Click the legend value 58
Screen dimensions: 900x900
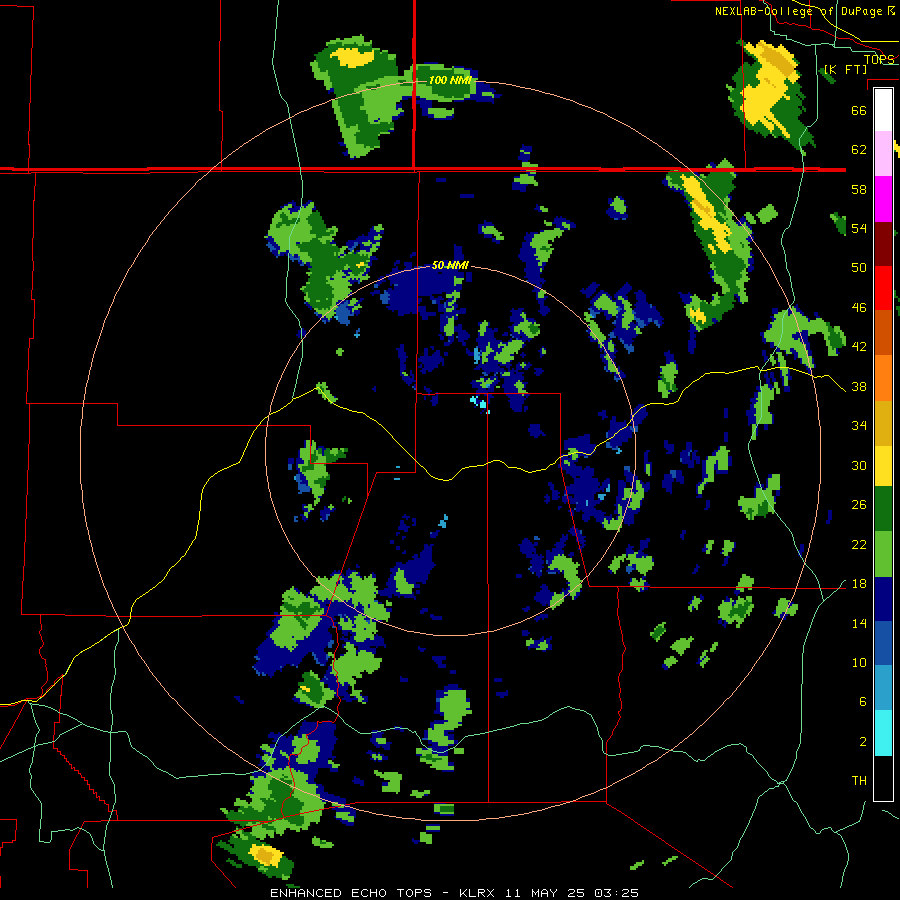coord(859,189)
